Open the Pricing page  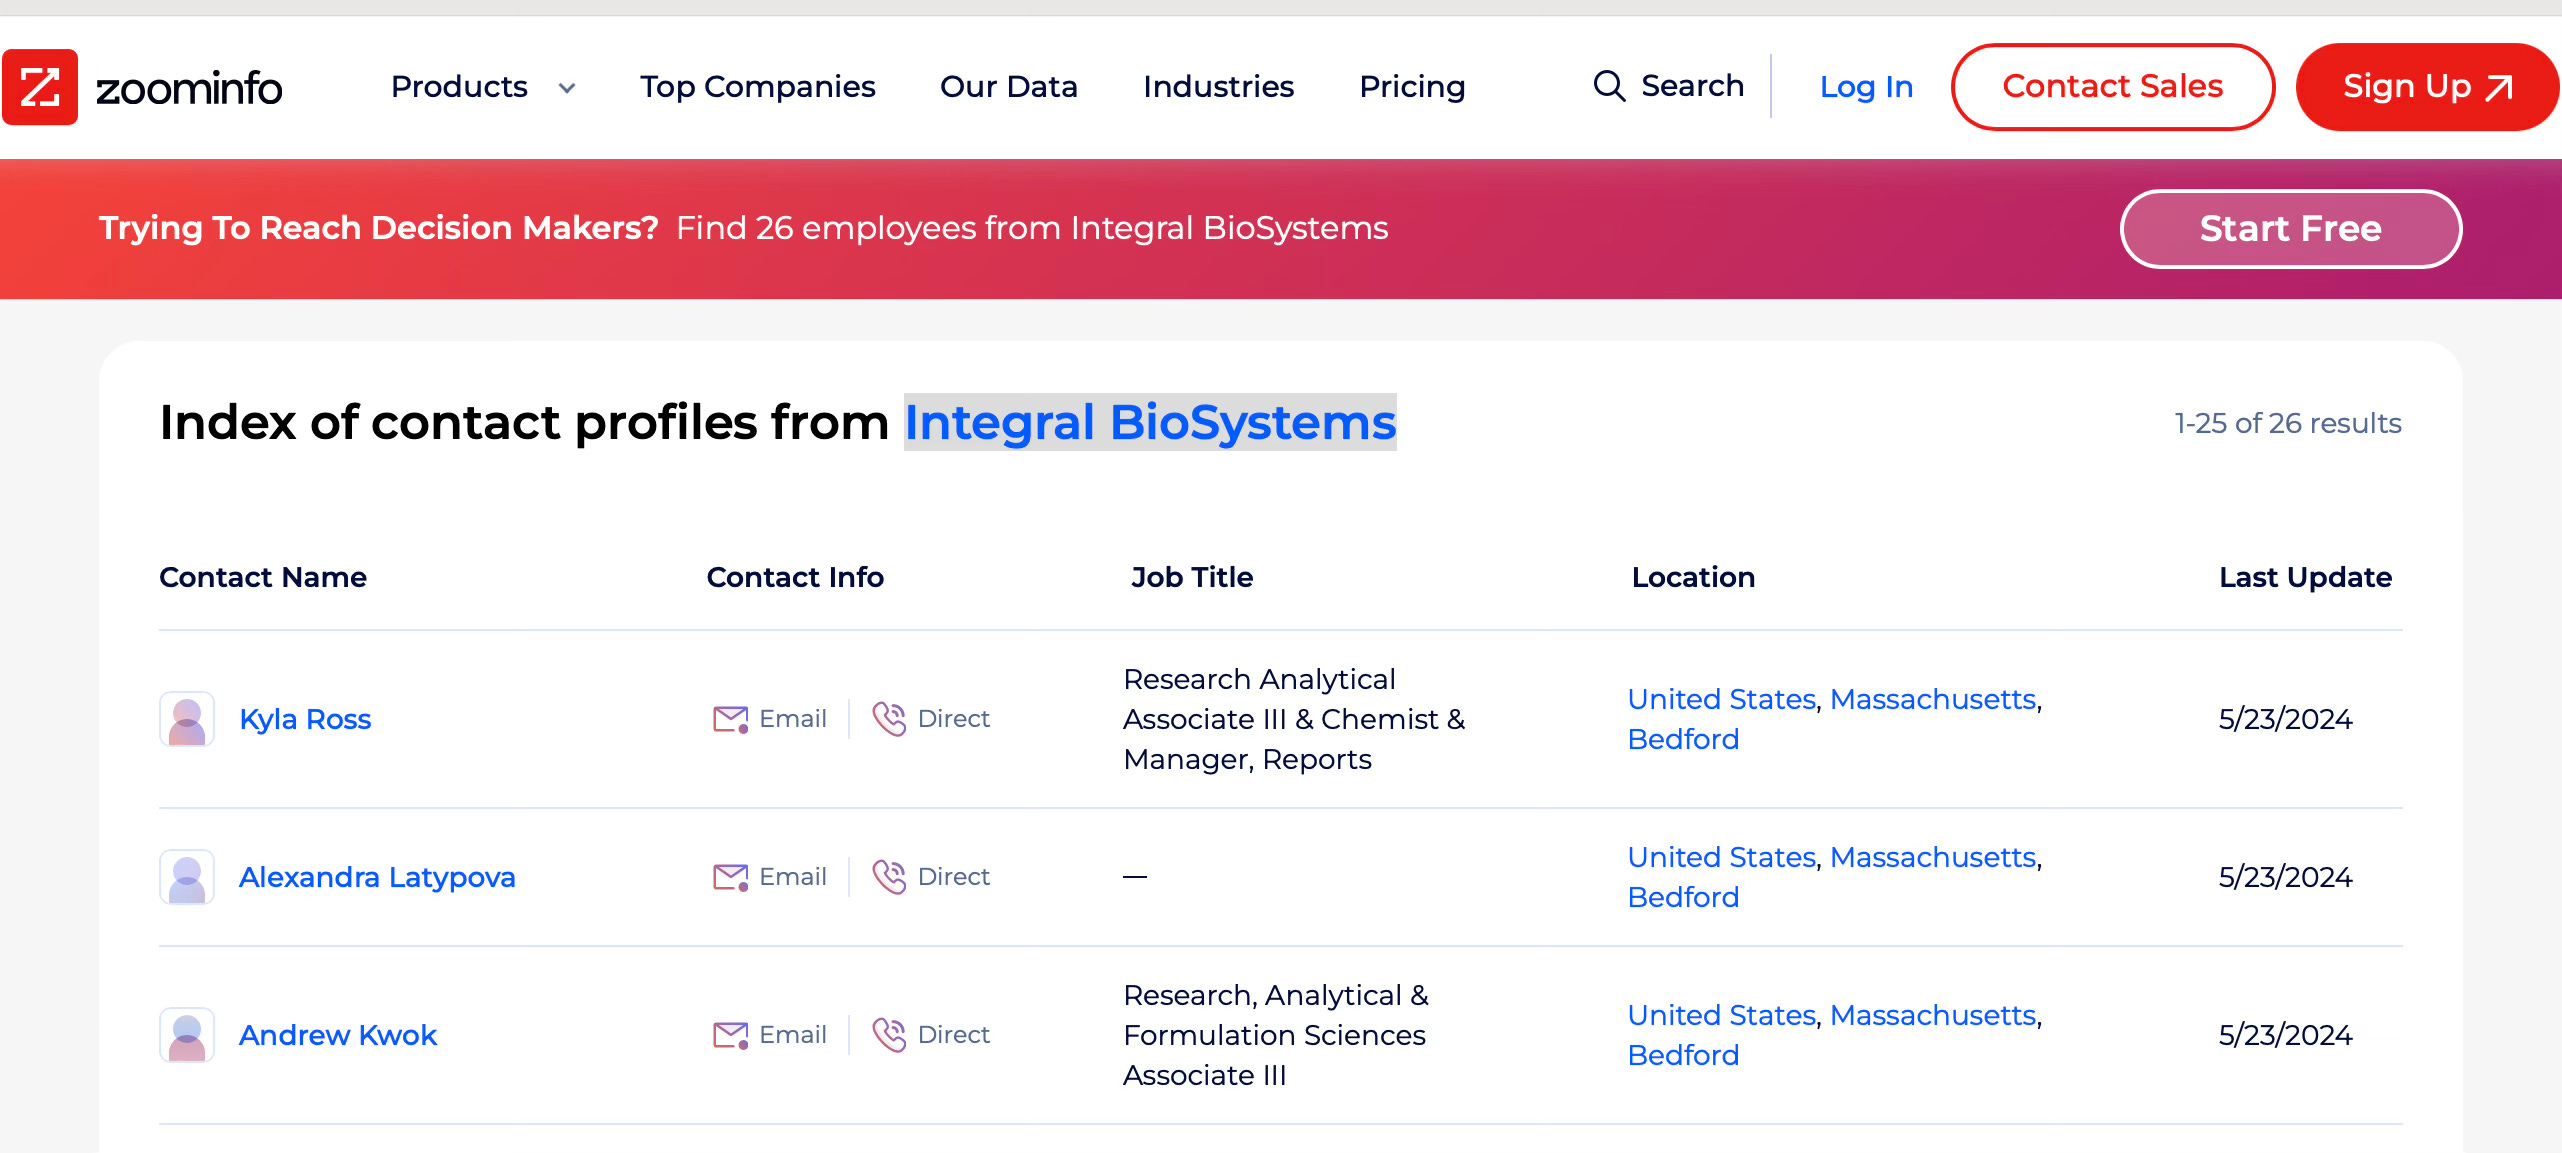(1412, 87)
